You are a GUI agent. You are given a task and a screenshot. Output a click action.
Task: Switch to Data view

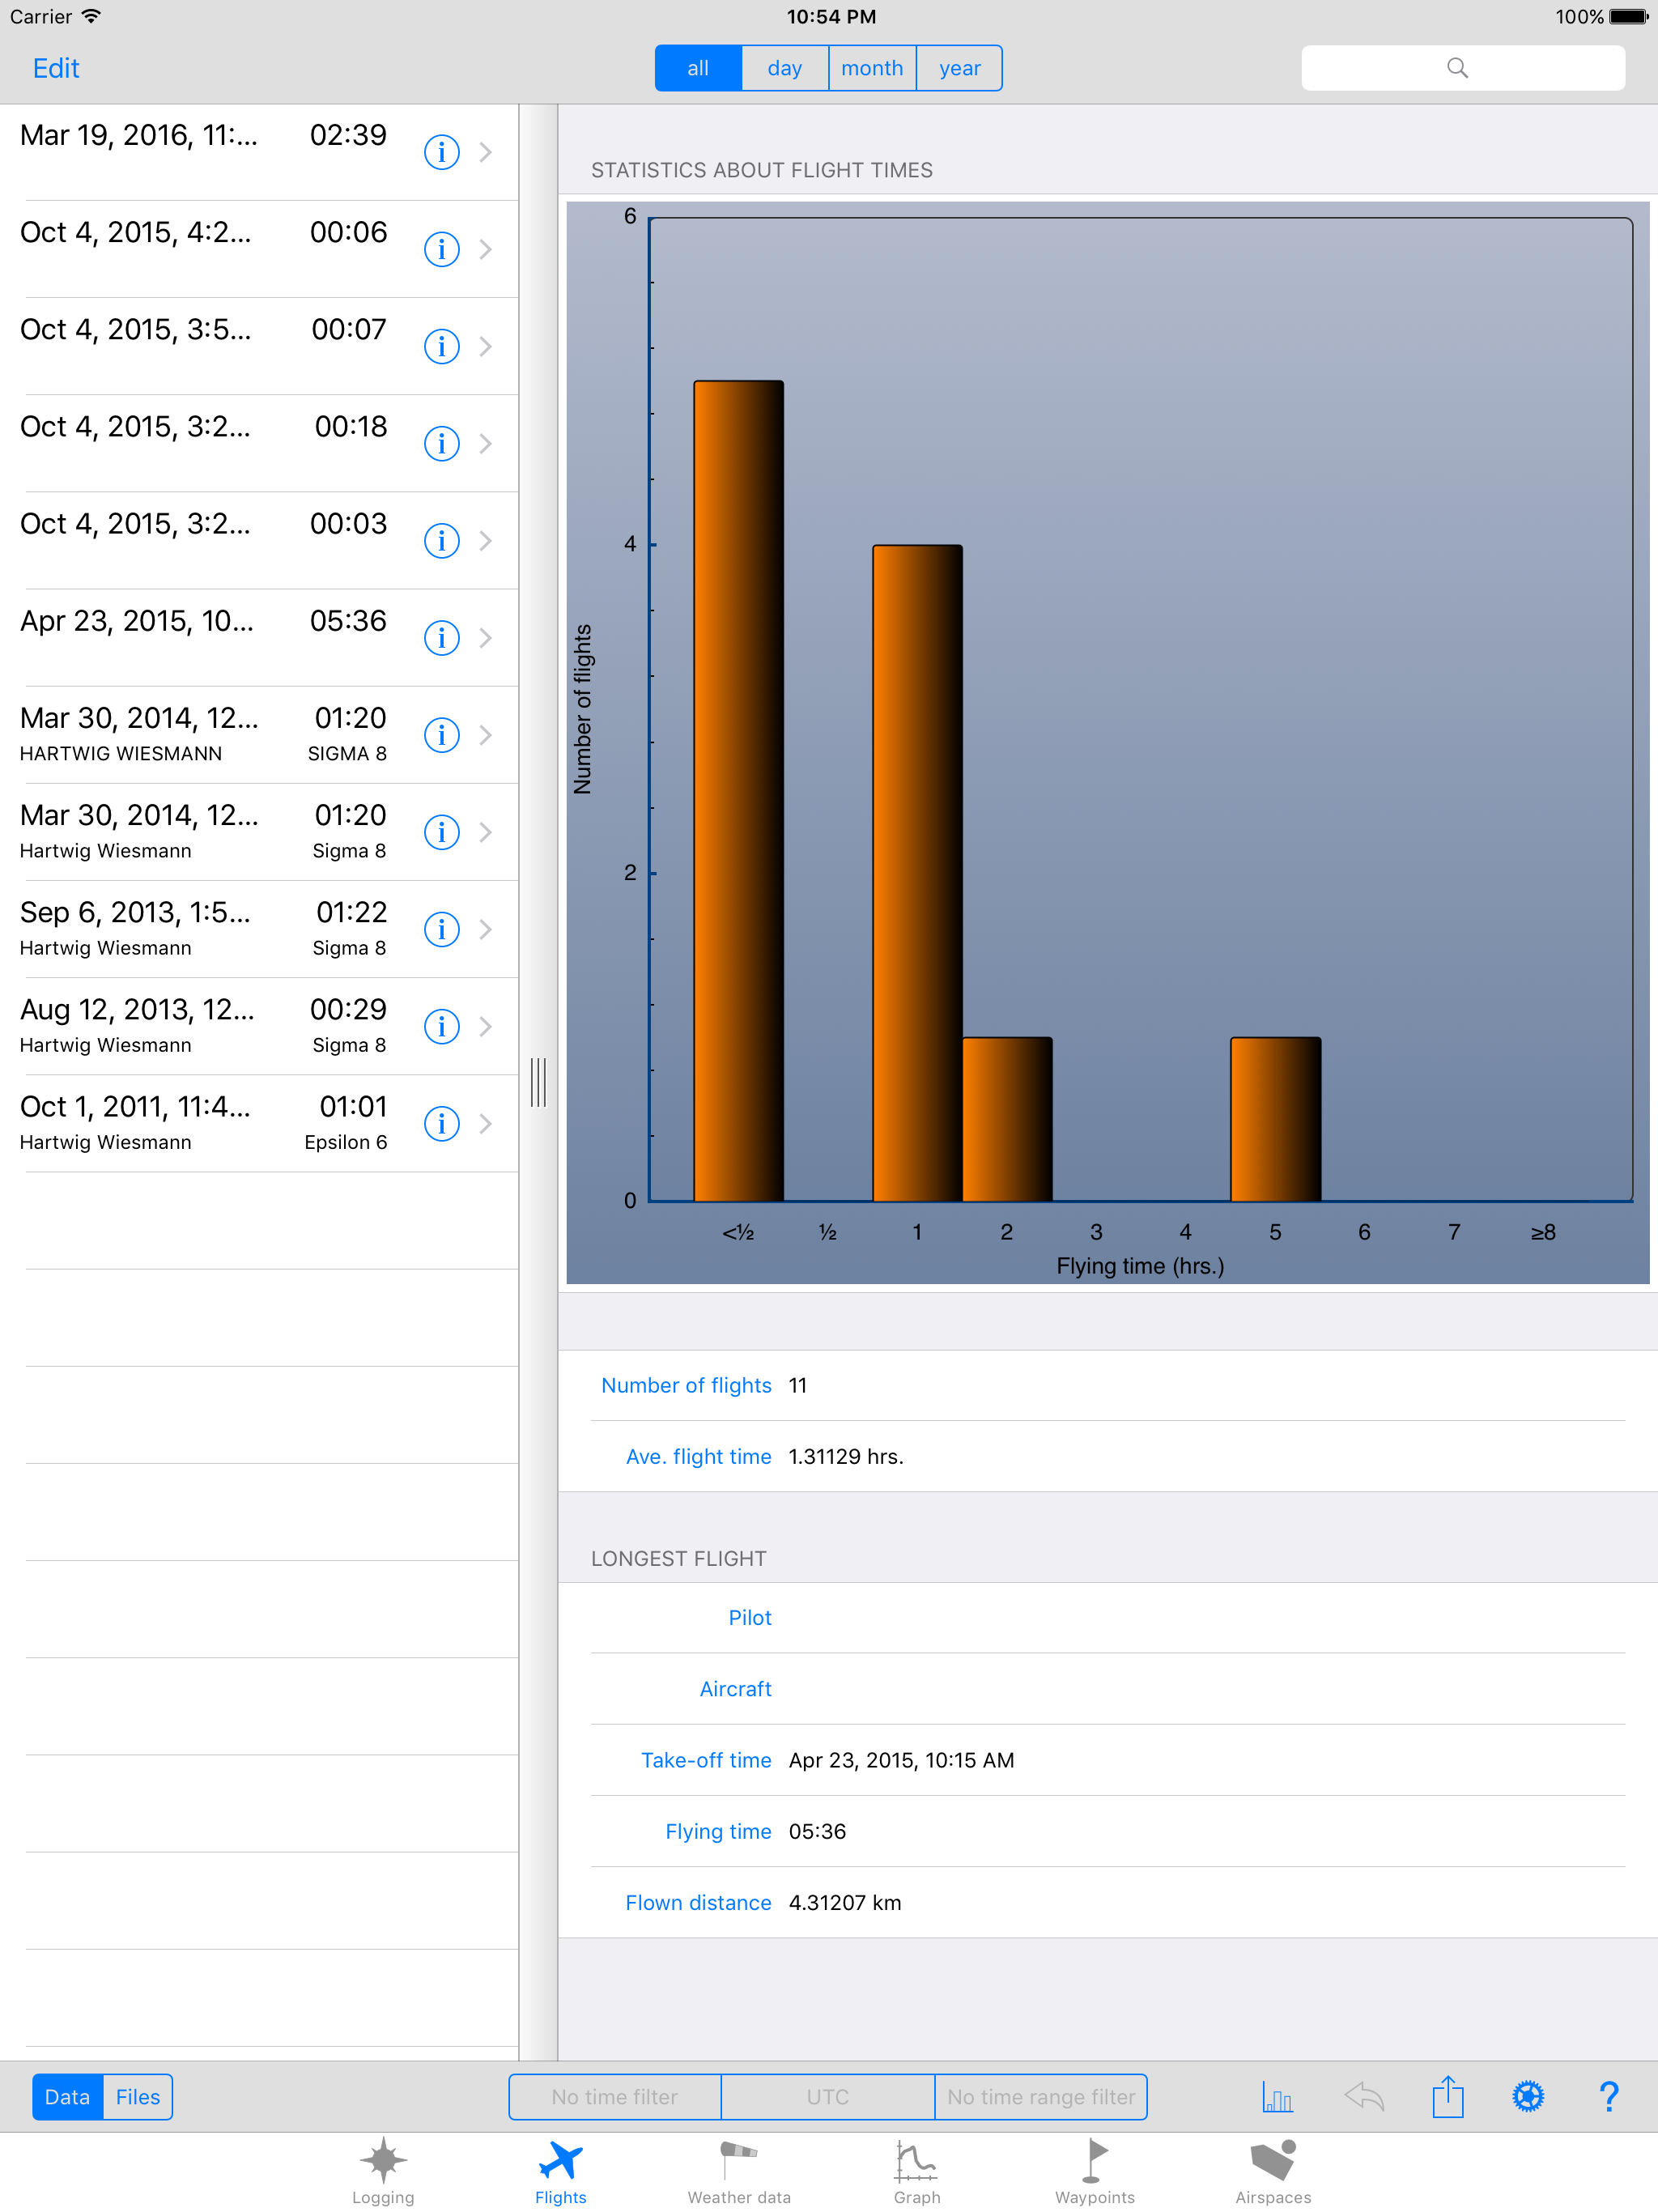(67, 2096)
